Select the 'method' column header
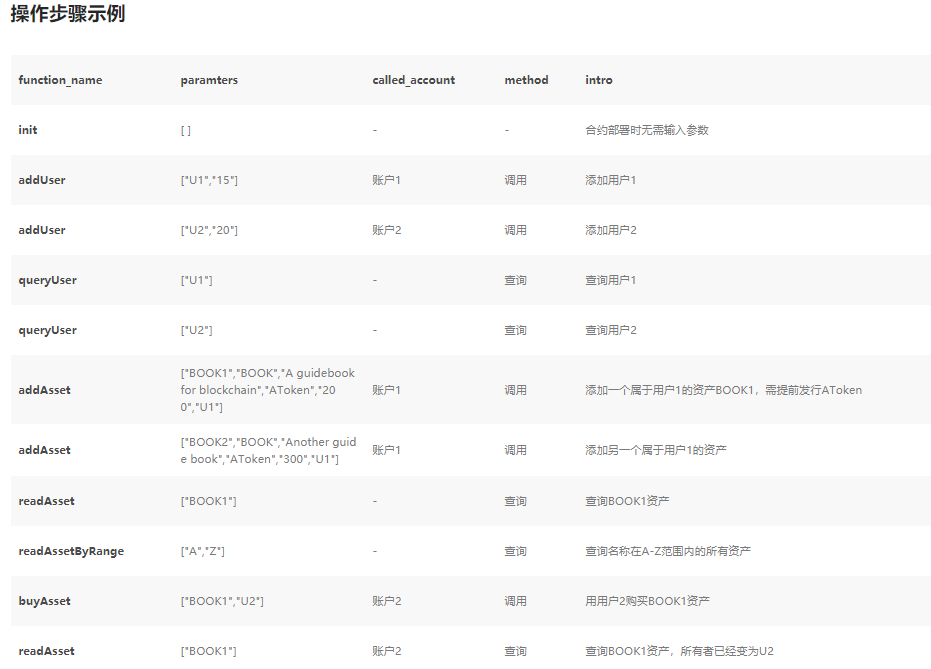The height and width of the screenshot is (669, 931). tap(526, 80)
